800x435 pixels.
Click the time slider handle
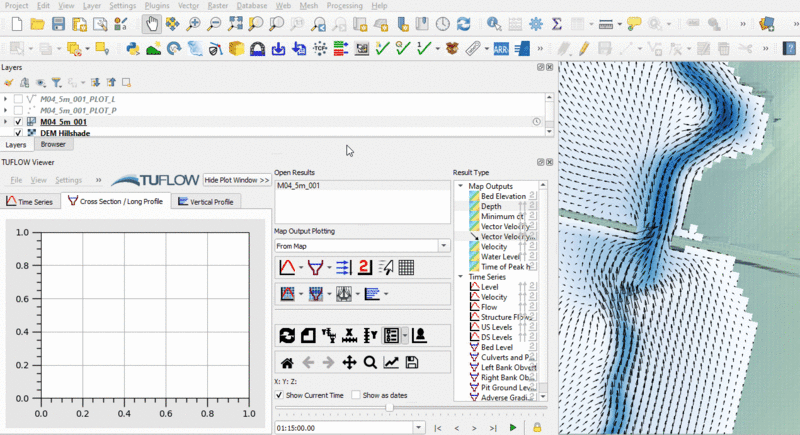pos(389,408)
